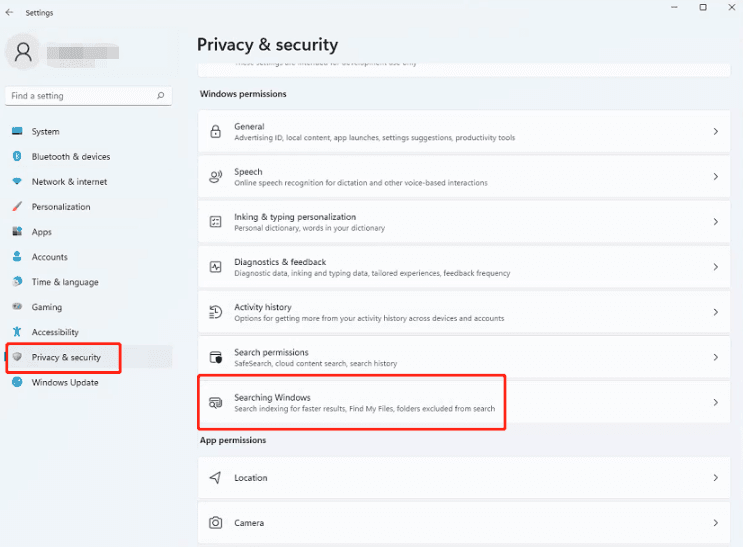Click the Location arrow icon
This screenshot has width=743, height=547.
tap(216, 477)
